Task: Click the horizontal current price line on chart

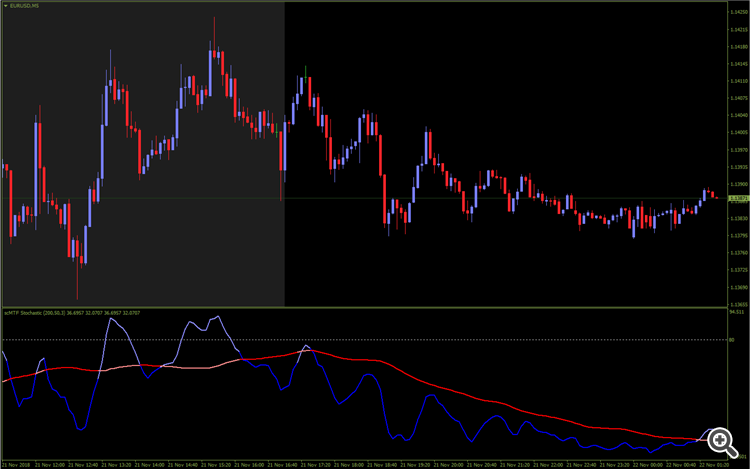Action: pos(364,198)
